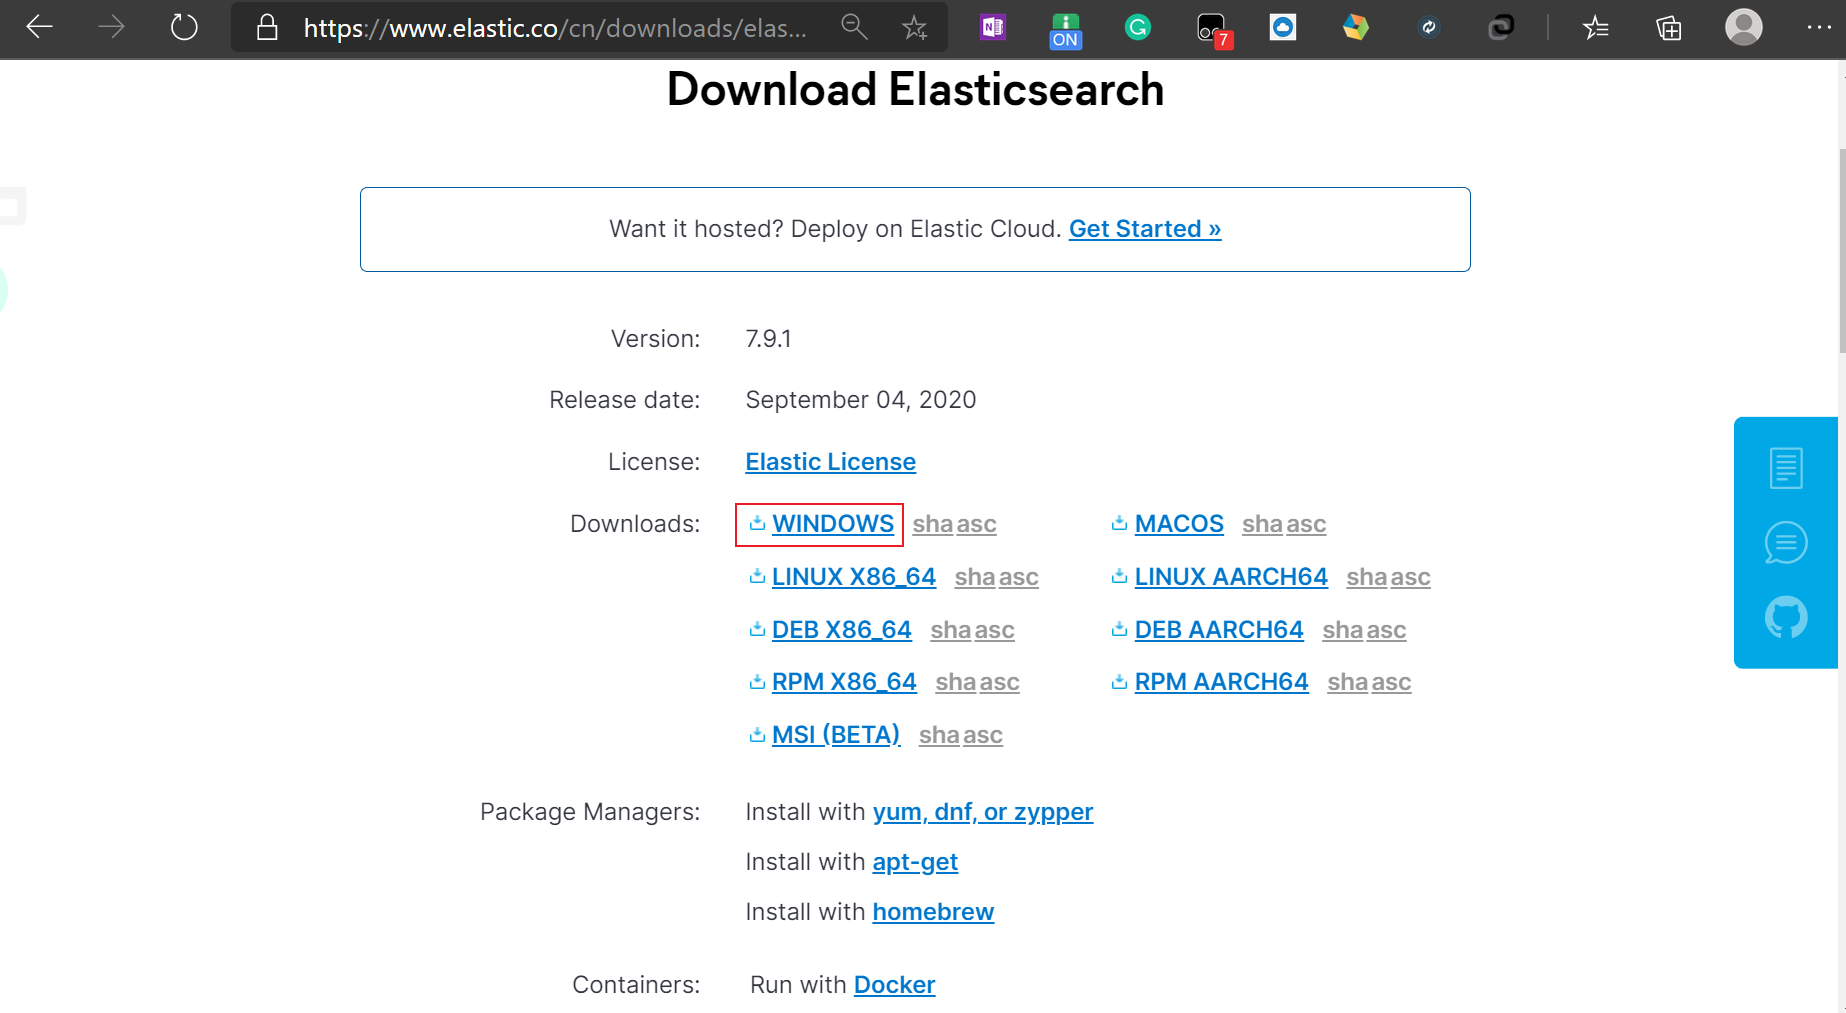
Task: Open yum, dnf, or zypper install instructions
Action: click(x=983, y=812)
